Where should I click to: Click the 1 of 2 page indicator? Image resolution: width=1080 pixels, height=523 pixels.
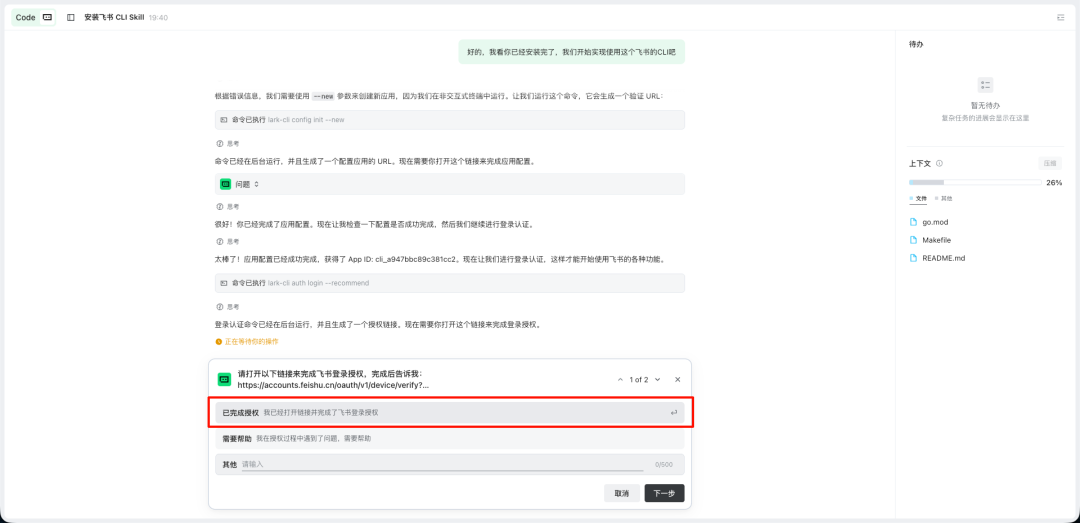click(x=638, y=380)
